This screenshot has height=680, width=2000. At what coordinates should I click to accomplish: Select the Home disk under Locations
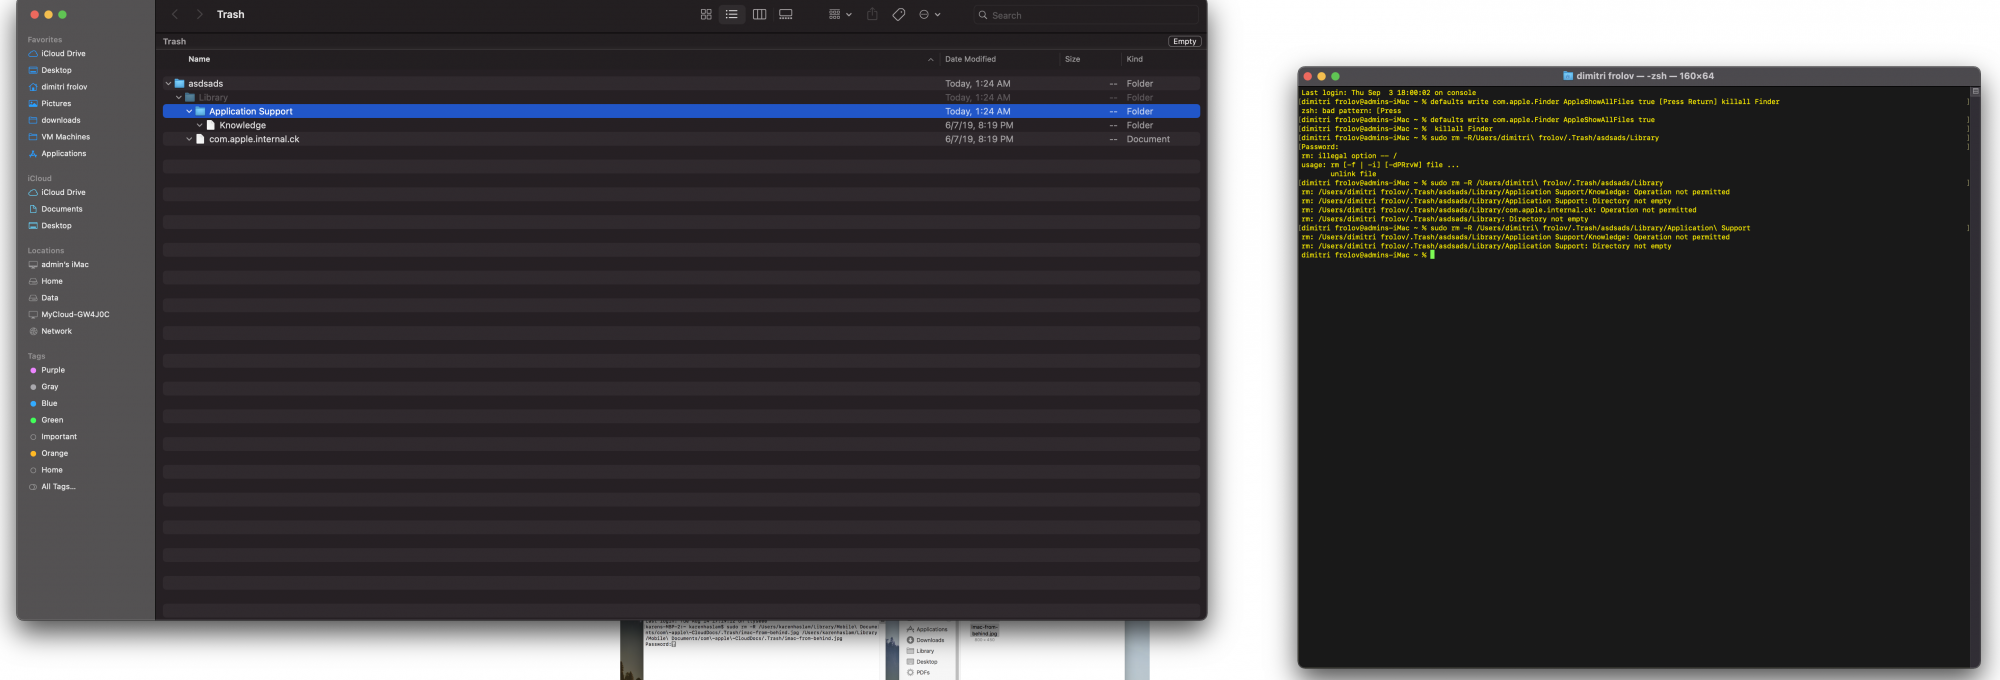(52, 282)
